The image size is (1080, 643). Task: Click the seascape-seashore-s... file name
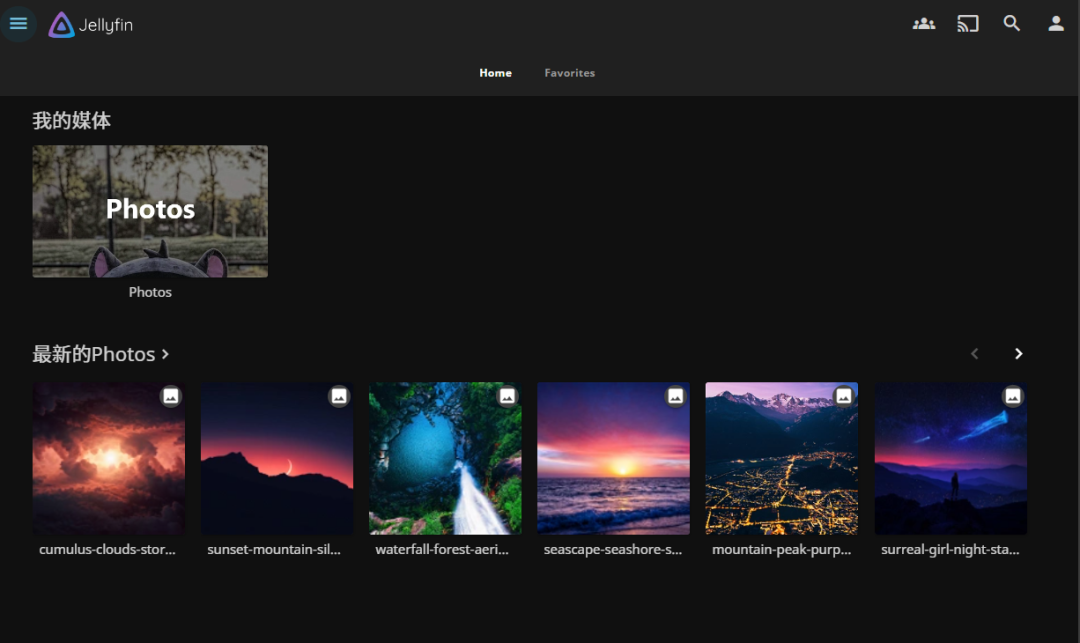click(613, 549)
